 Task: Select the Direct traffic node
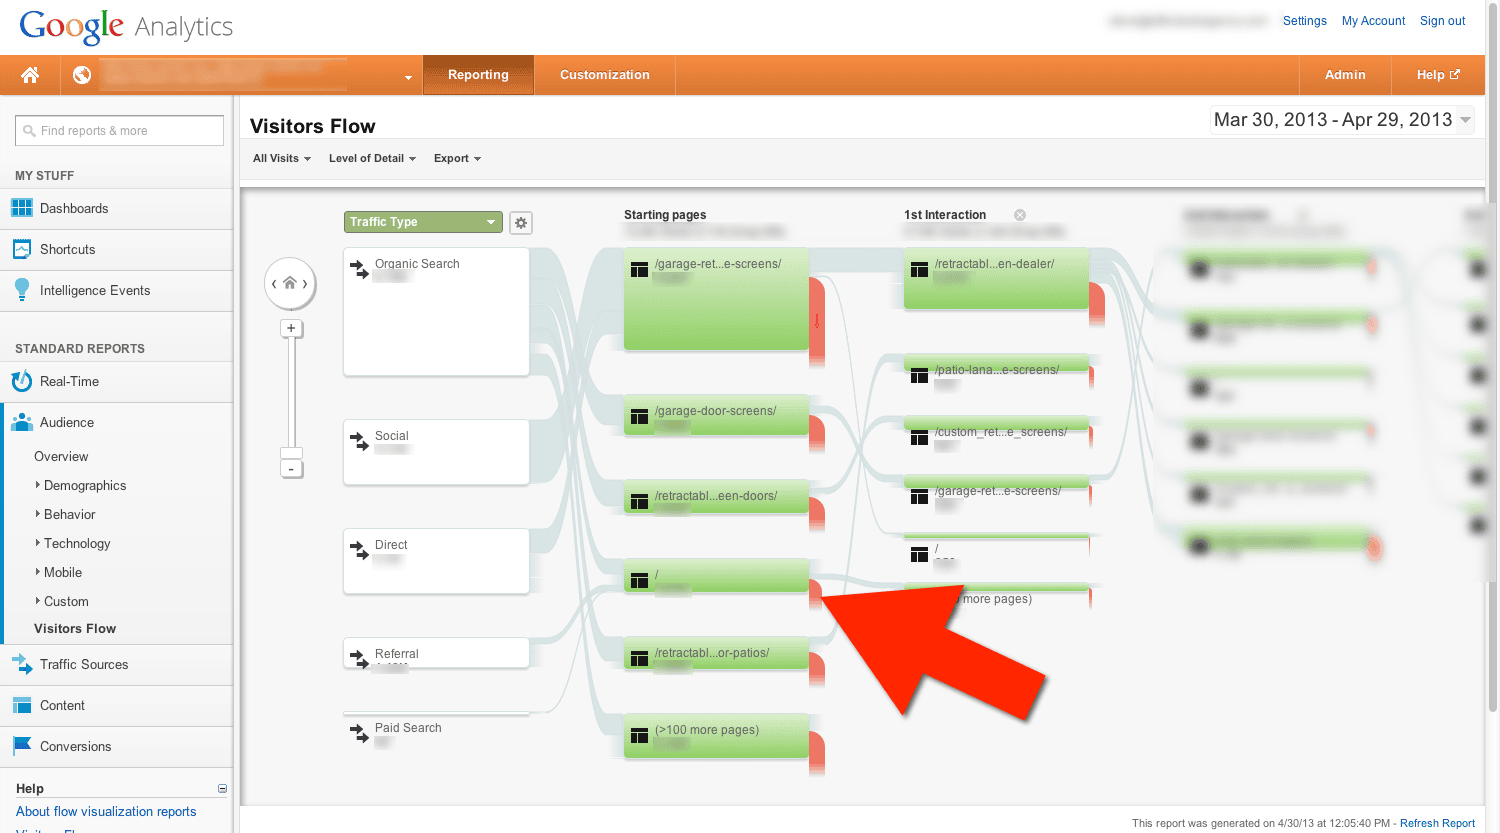coord(436,561)
